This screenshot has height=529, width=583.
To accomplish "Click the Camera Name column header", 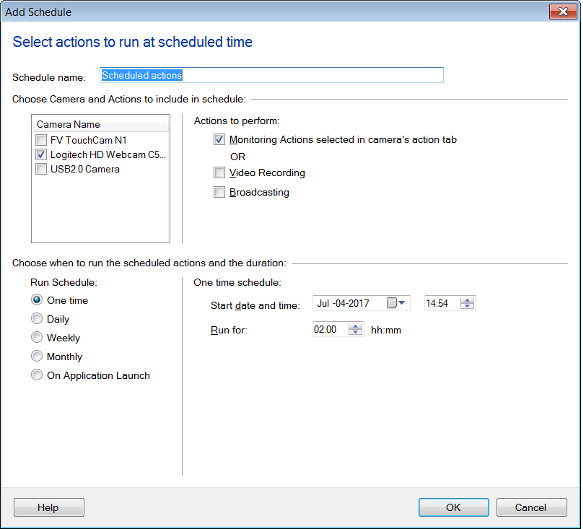I will tap(100, 124).
